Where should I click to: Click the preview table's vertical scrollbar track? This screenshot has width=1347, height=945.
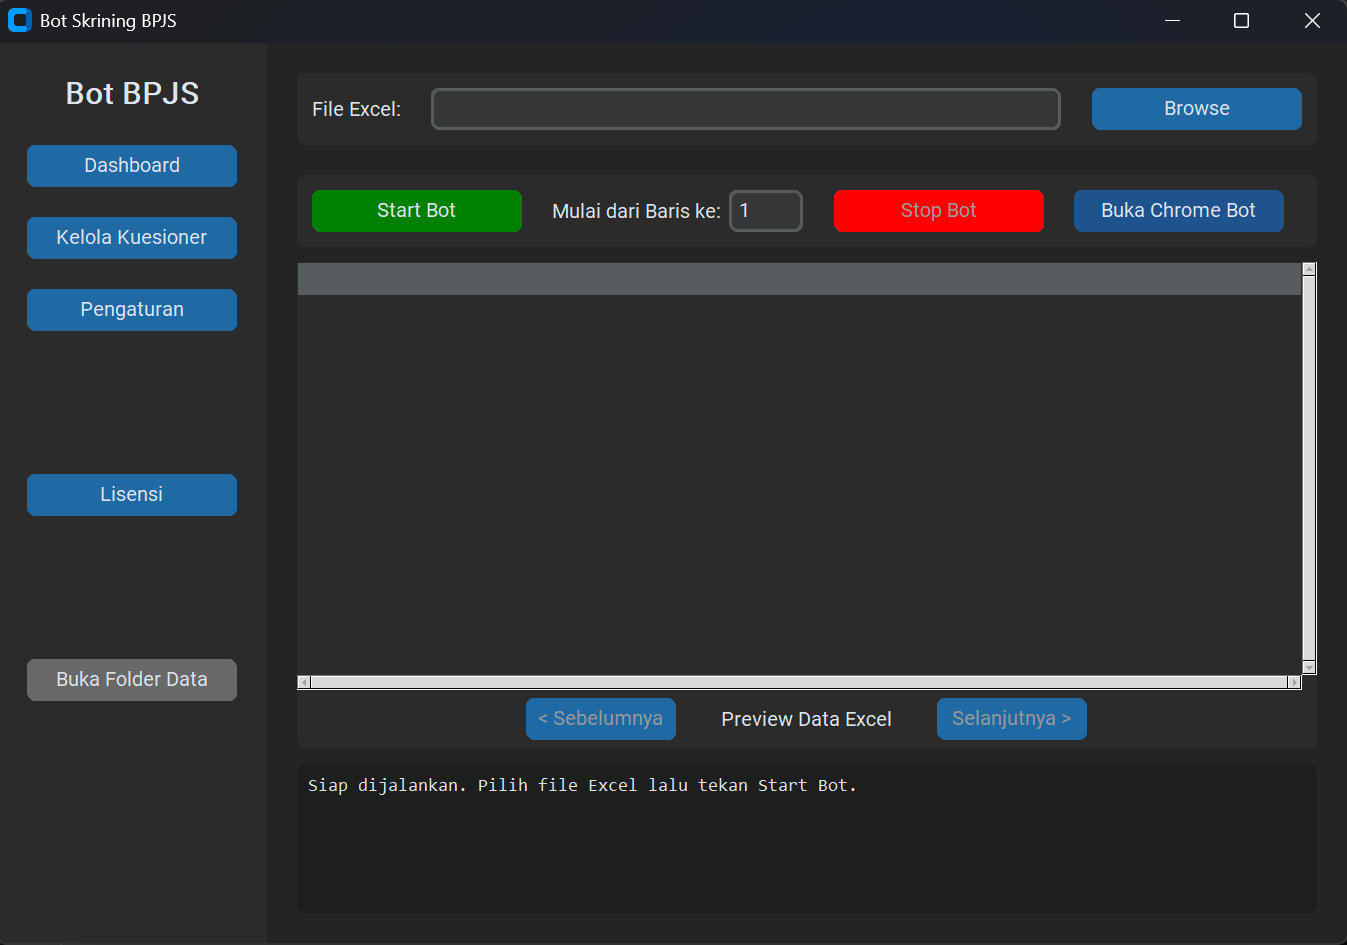(1309, 468)
